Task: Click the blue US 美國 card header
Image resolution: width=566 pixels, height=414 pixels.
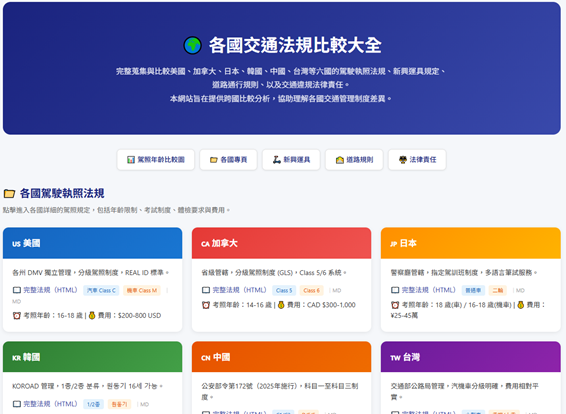Action: click(92, 243)
